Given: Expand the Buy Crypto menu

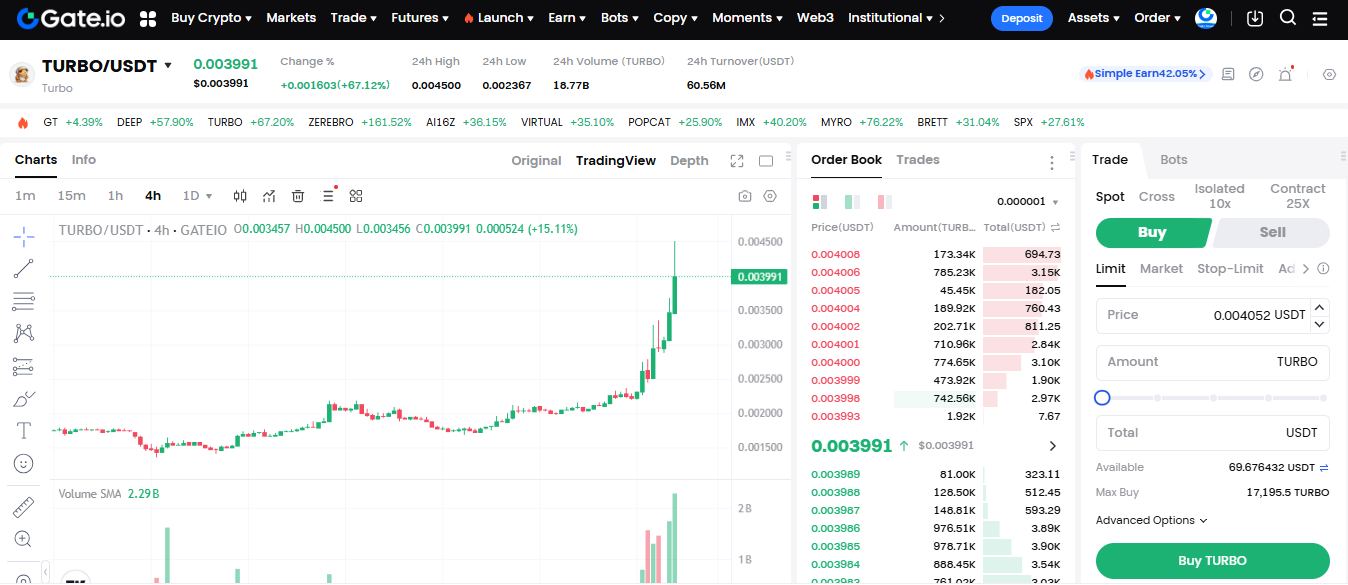Looking at the screenshot, I should pyautogui.click(x=211, y=18).
